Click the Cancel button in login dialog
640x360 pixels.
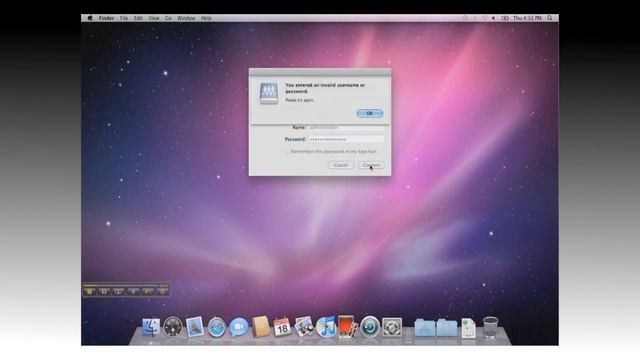340,165
